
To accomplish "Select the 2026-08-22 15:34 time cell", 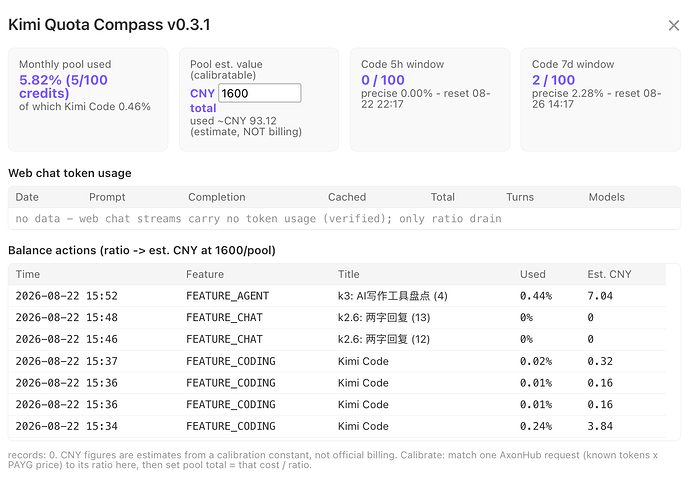I will tap(66, 426).
